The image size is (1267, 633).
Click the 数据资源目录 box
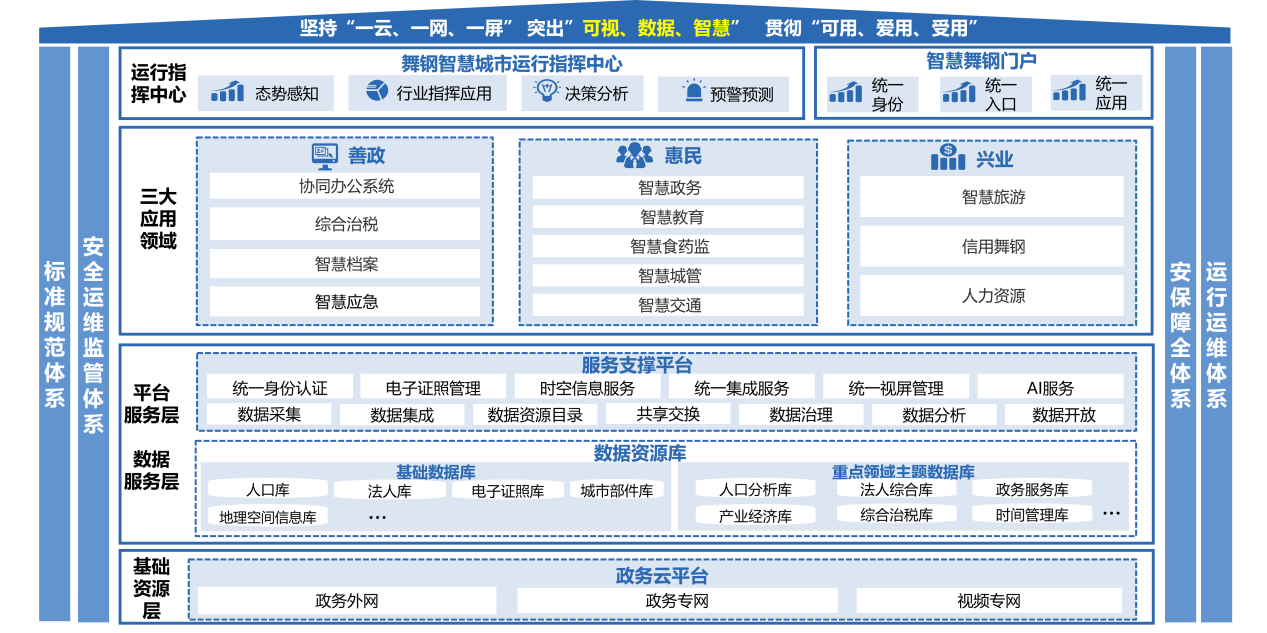[x=534, y=415]
